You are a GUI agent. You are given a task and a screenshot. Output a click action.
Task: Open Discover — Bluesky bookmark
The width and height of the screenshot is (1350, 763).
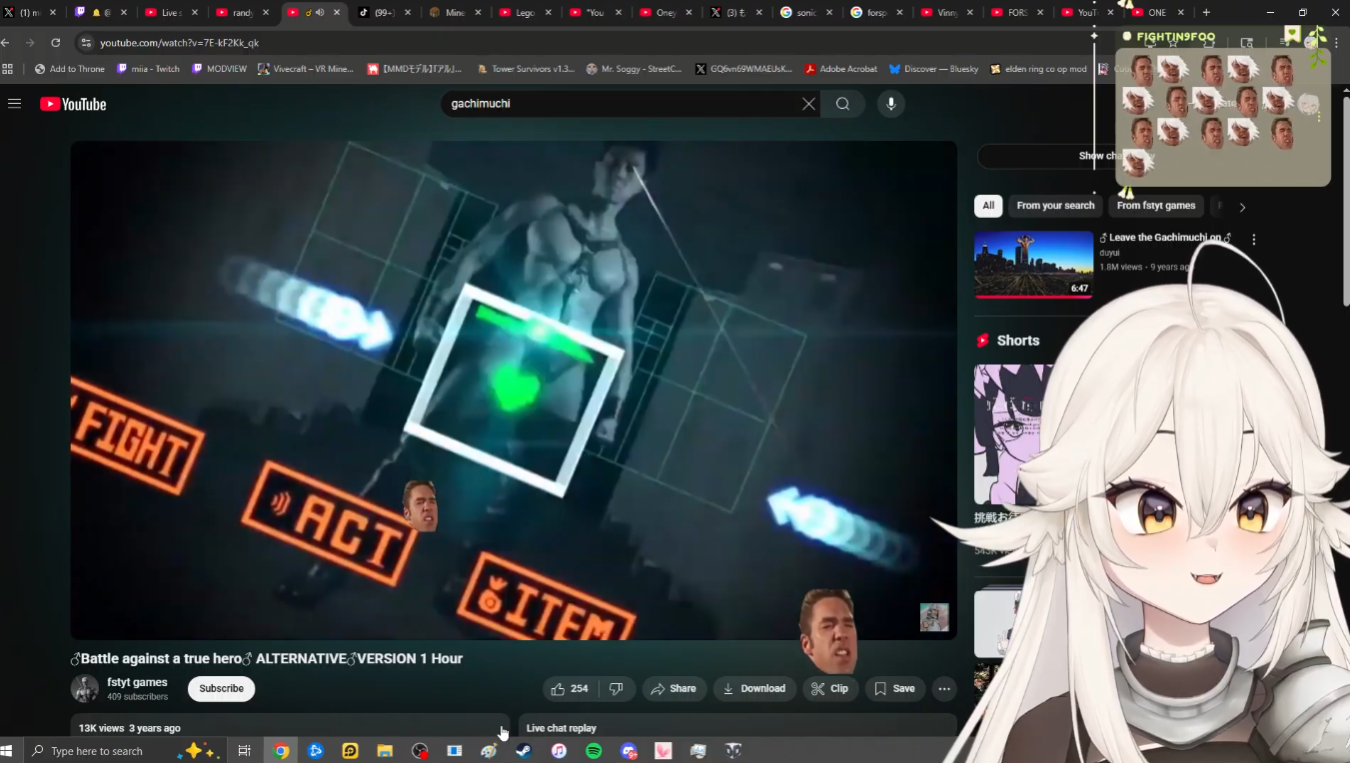pos(934,69)
